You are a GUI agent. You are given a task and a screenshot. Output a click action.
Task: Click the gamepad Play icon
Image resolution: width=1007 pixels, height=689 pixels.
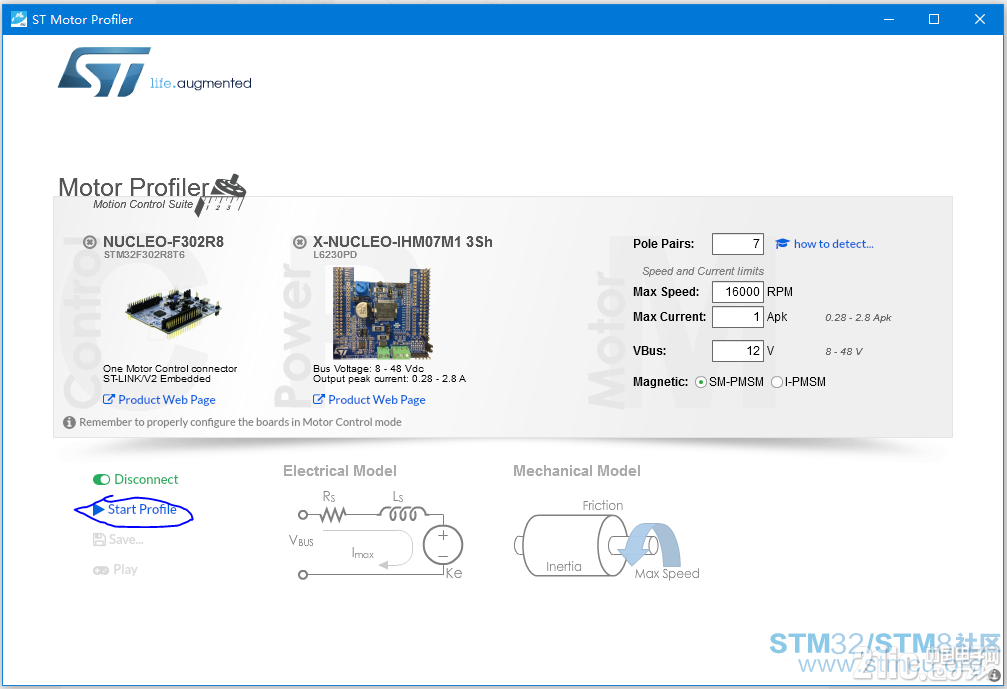(101, 570)
